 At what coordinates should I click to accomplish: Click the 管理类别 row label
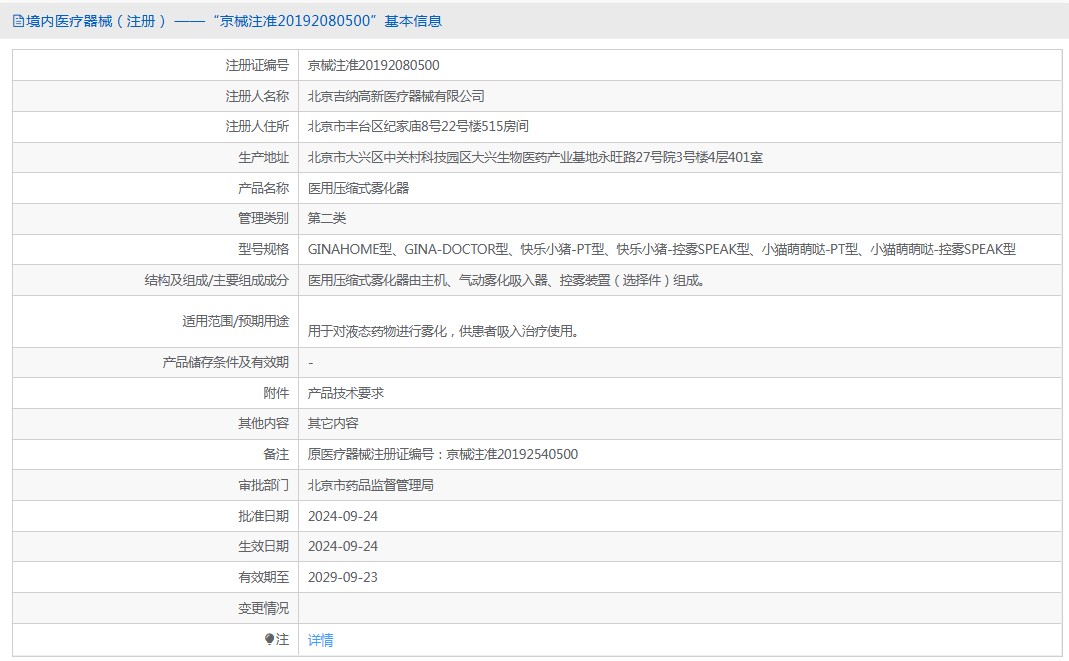click(263, 218)
